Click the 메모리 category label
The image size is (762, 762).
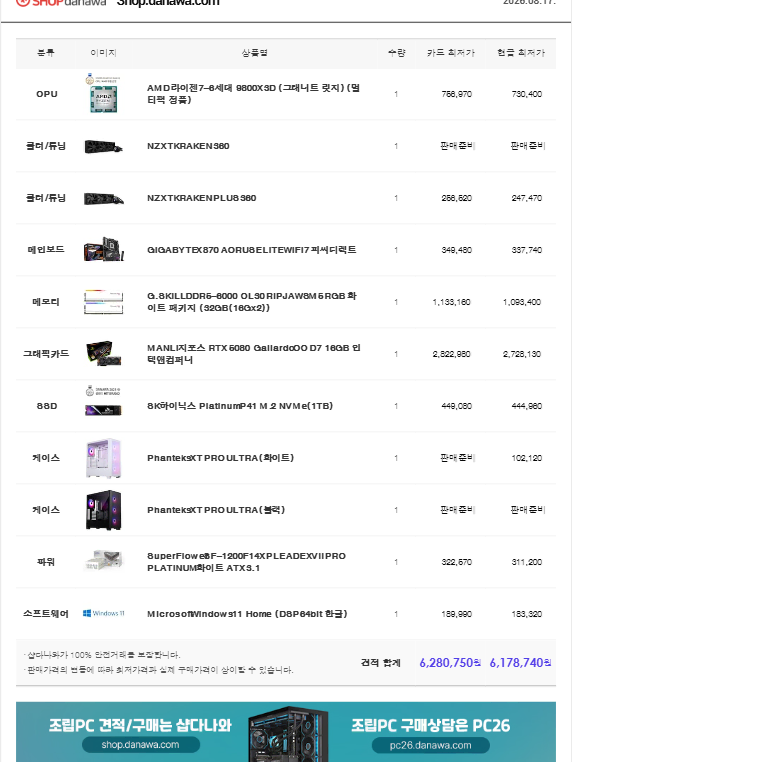pos(46,302)
